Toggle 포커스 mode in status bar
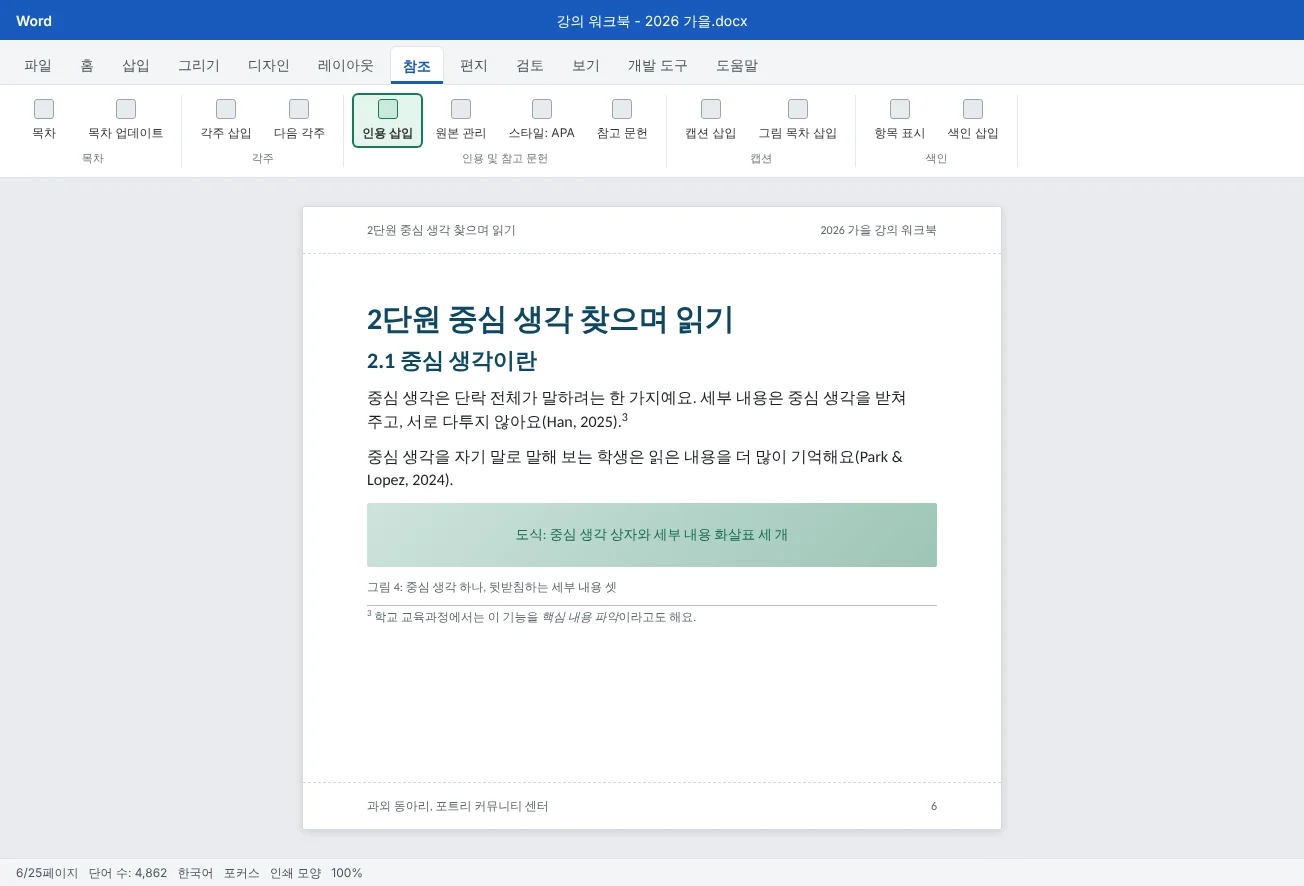1304x886 pixels. point(242,873)
